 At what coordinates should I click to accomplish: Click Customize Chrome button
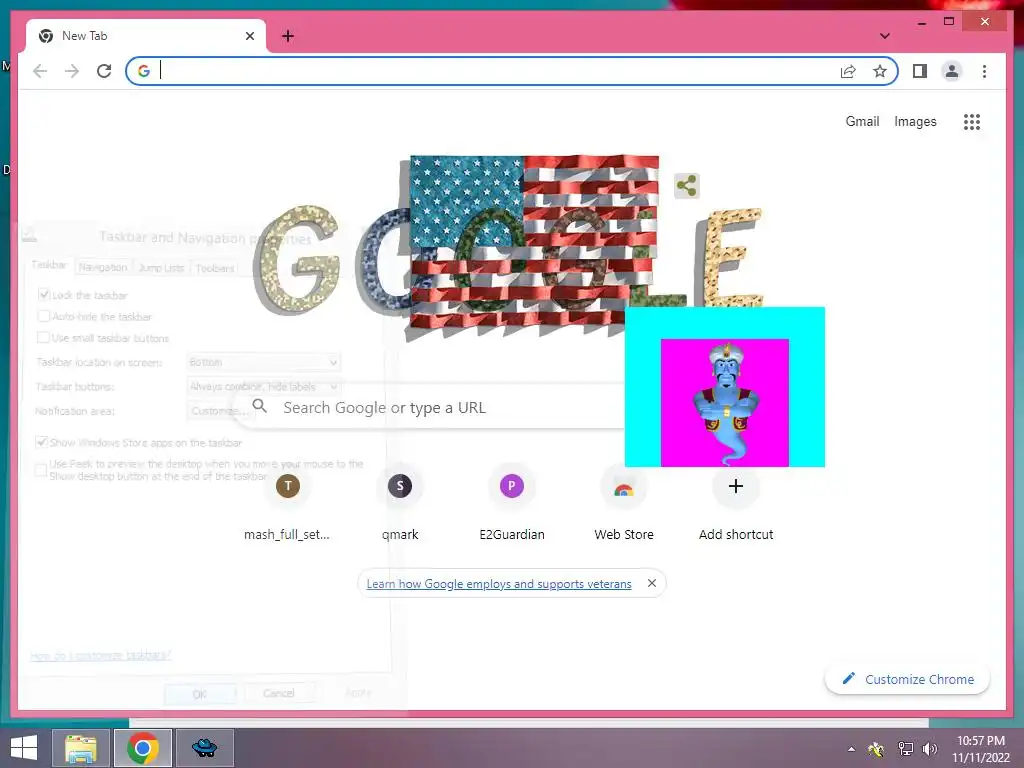coord(907,679)
